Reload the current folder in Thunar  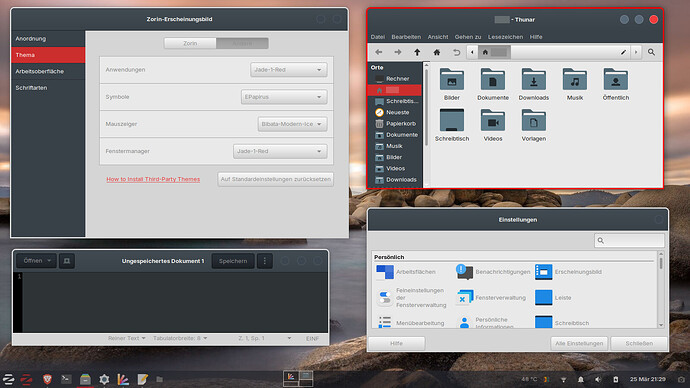[456, 52]
